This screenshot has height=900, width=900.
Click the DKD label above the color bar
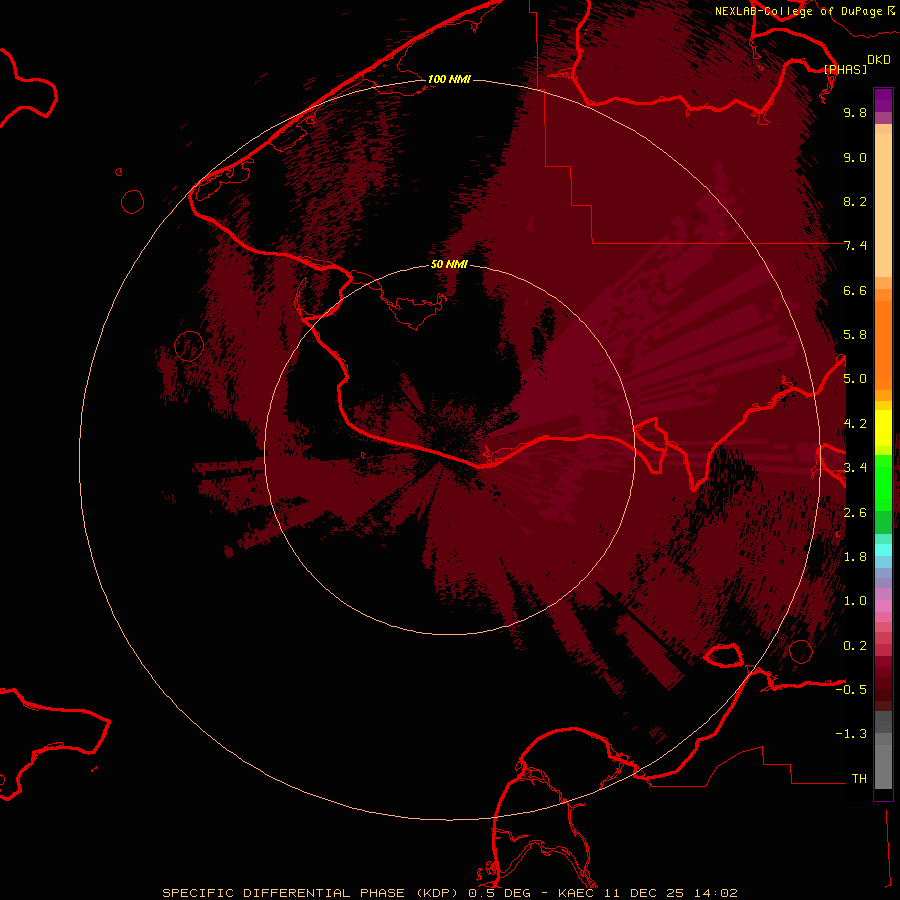pos(879,60)
